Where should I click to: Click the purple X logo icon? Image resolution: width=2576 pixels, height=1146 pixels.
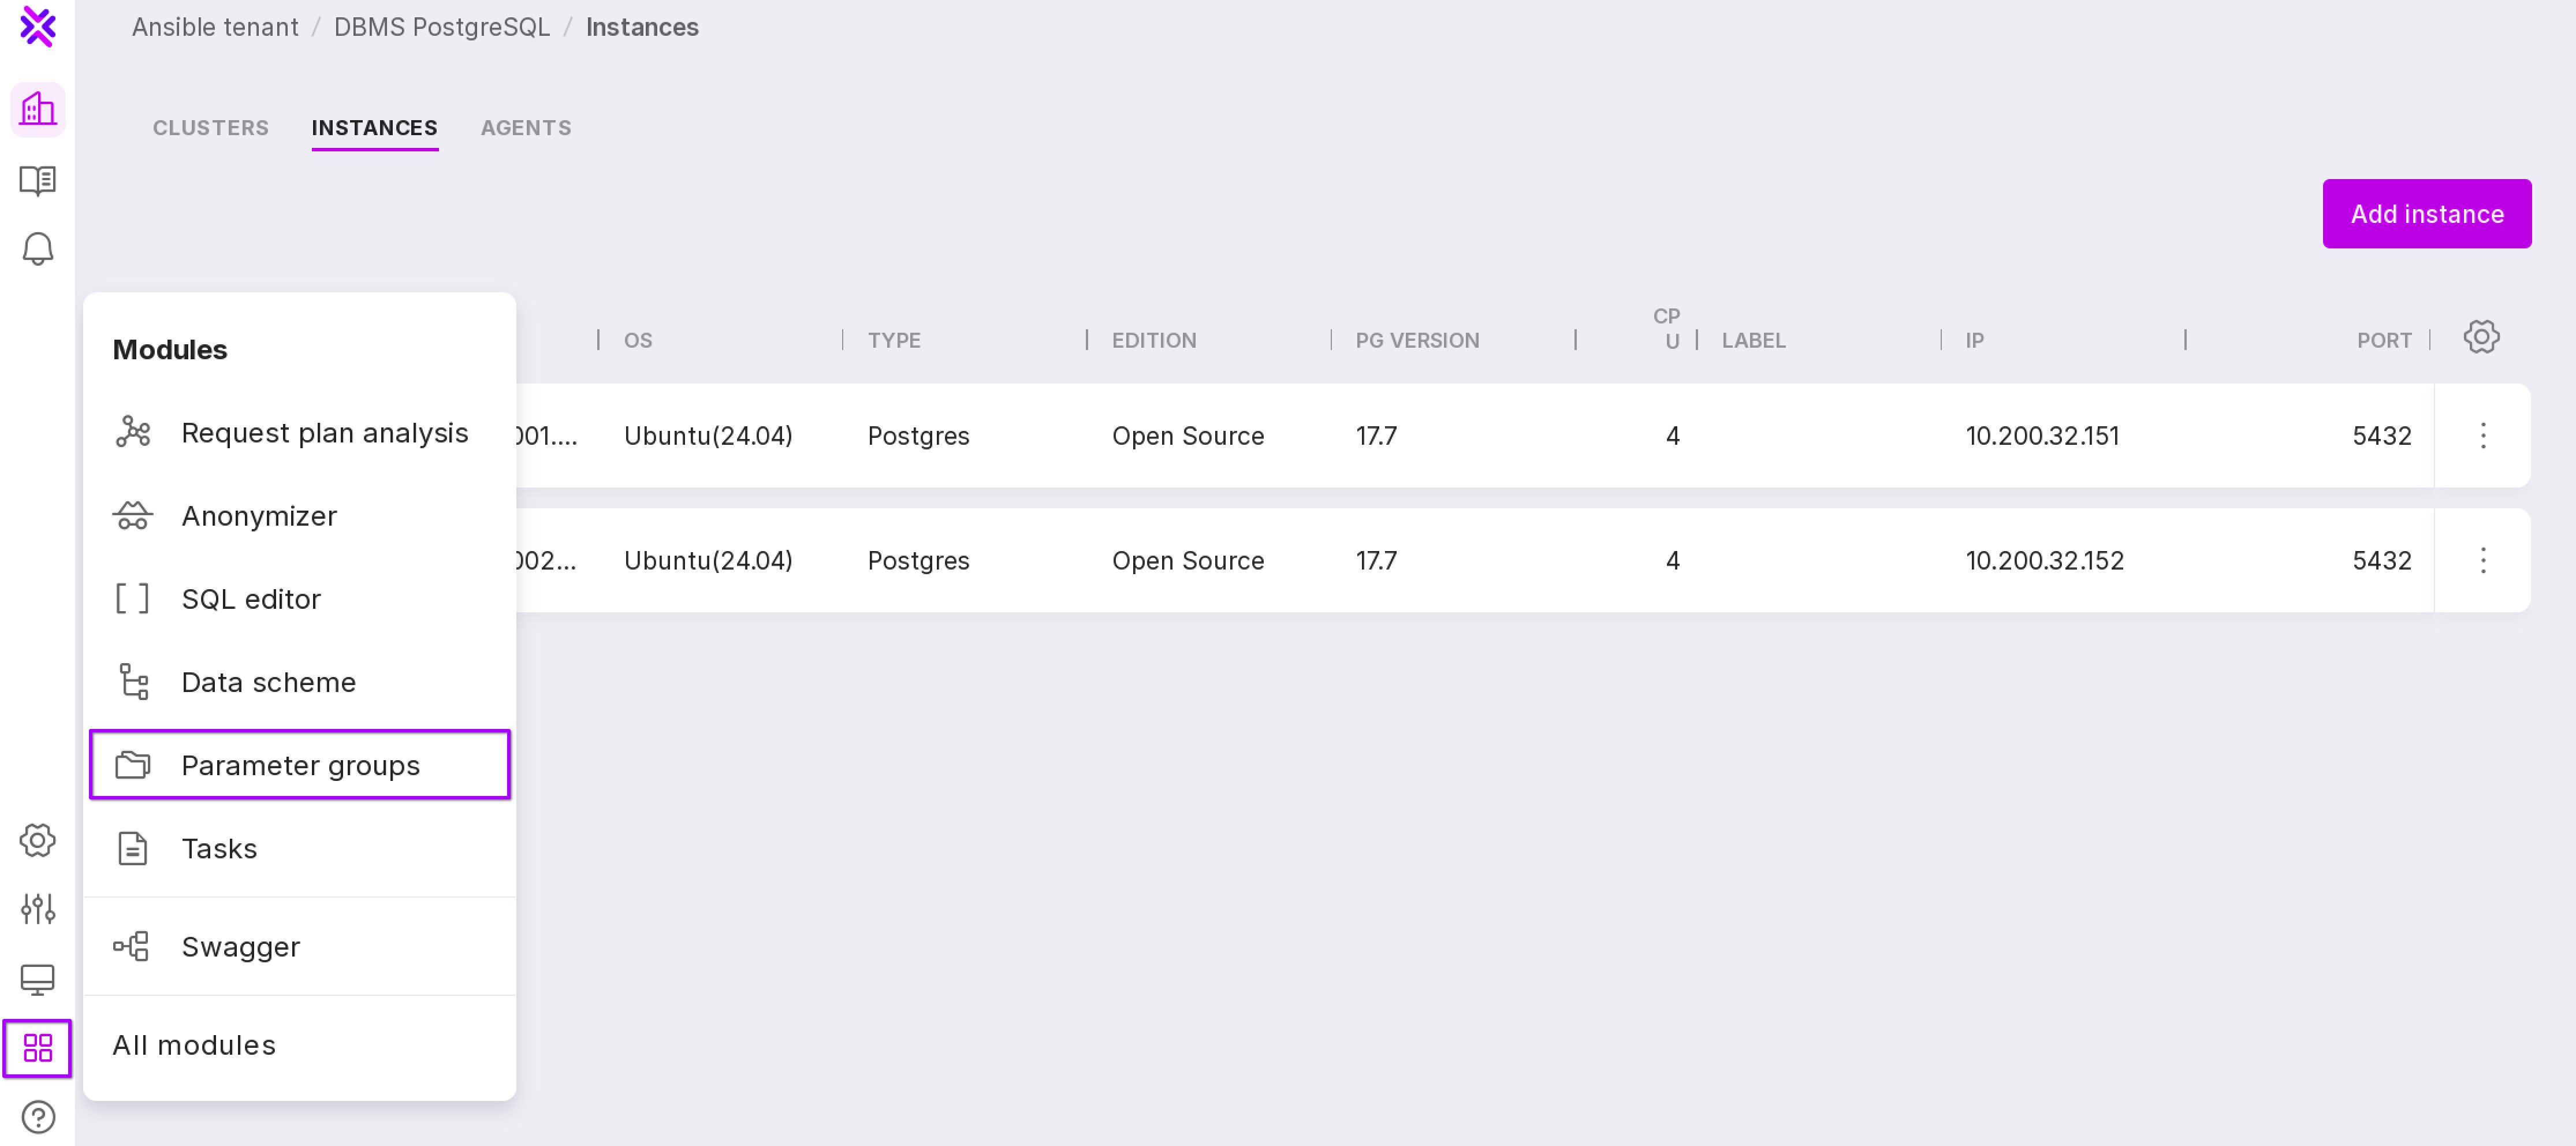(37, 27)
